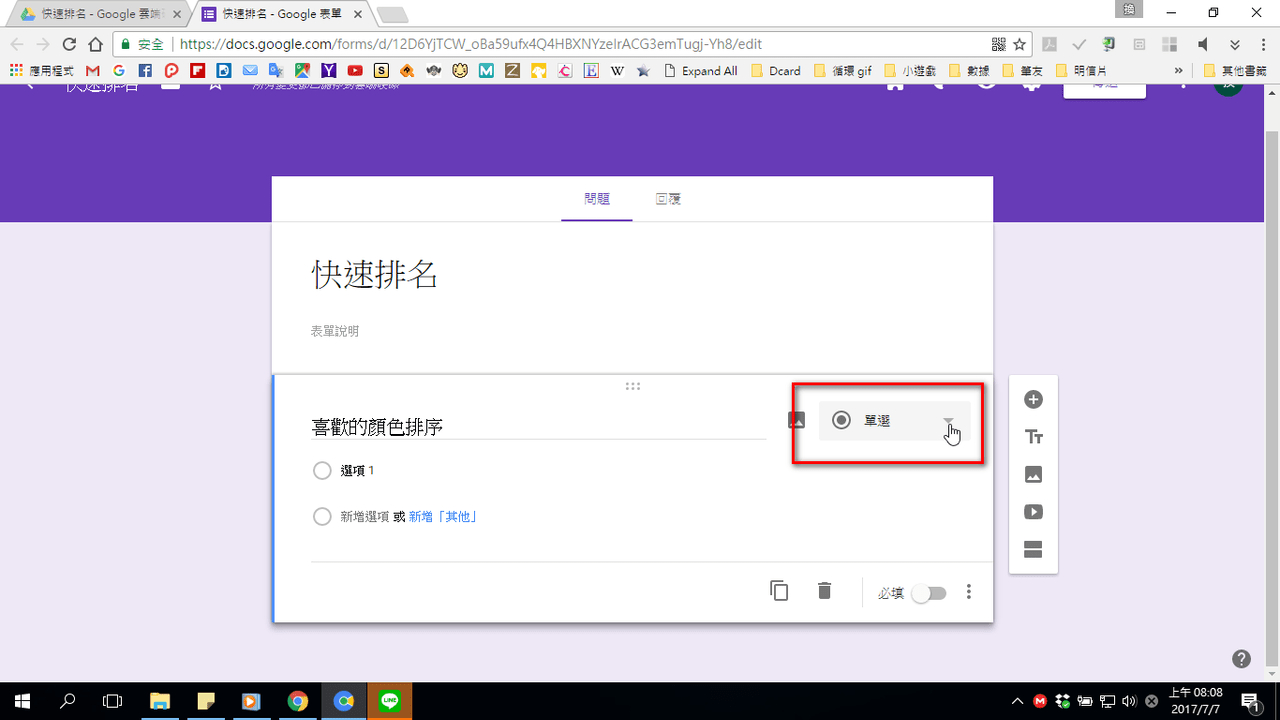Open the Expand All bookmark
The height and width of the screenshot is (720, 1280).
click(x=700, y=71)
